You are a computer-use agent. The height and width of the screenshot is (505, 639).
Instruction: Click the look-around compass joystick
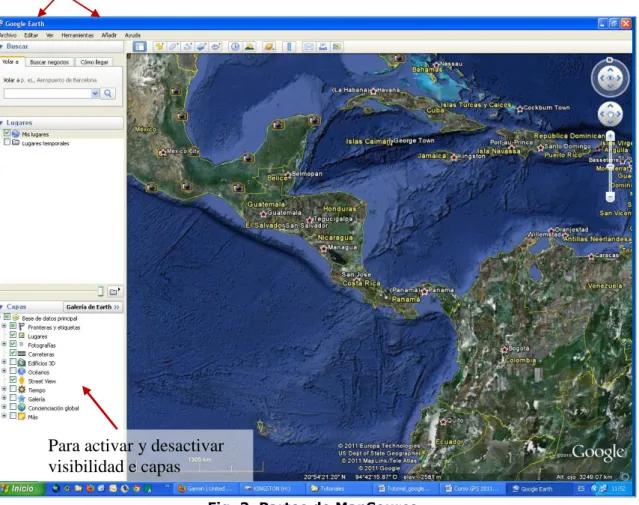pyautogui.click(x=610, y=78)
